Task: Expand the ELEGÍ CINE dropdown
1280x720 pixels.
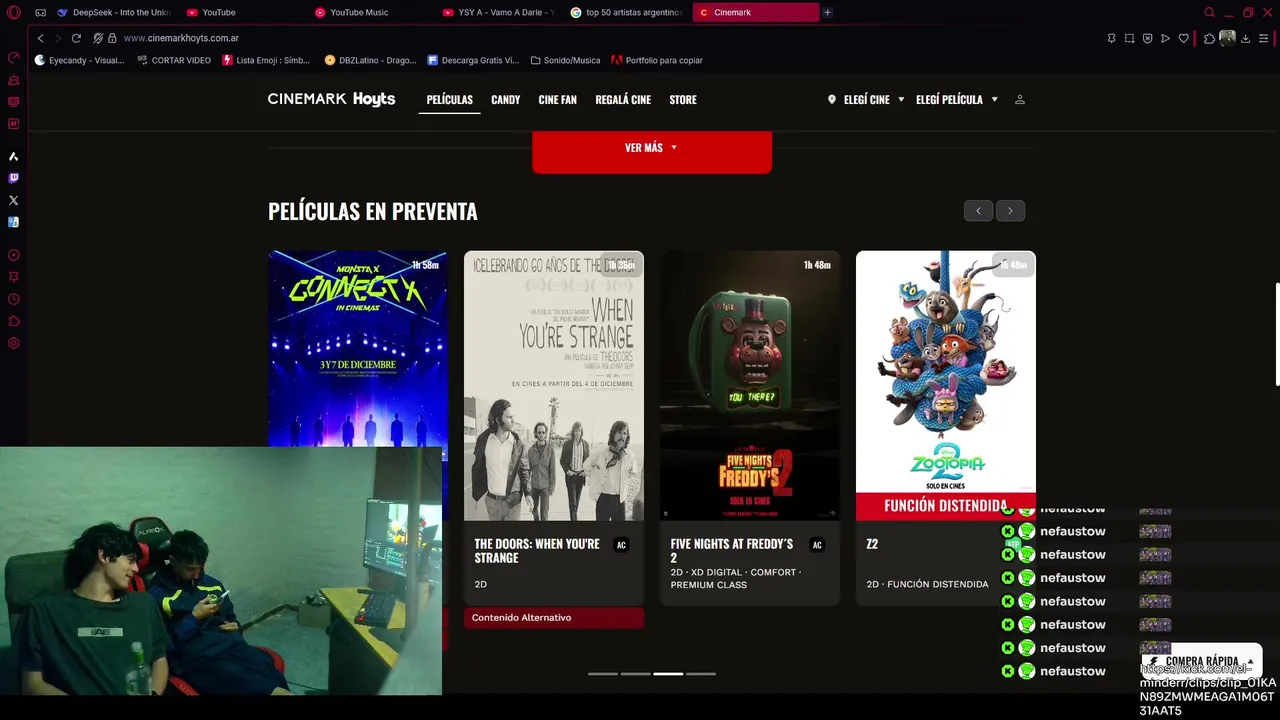Action: click(866, 100)
